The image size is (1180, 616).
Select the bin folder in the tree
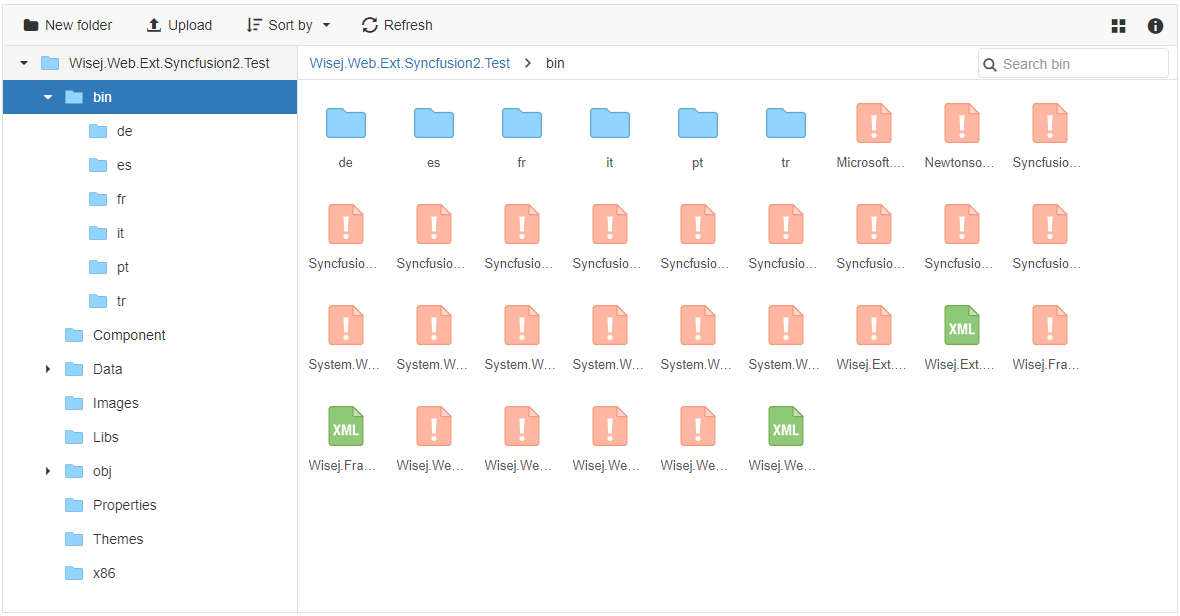click(x=150, y=97)
